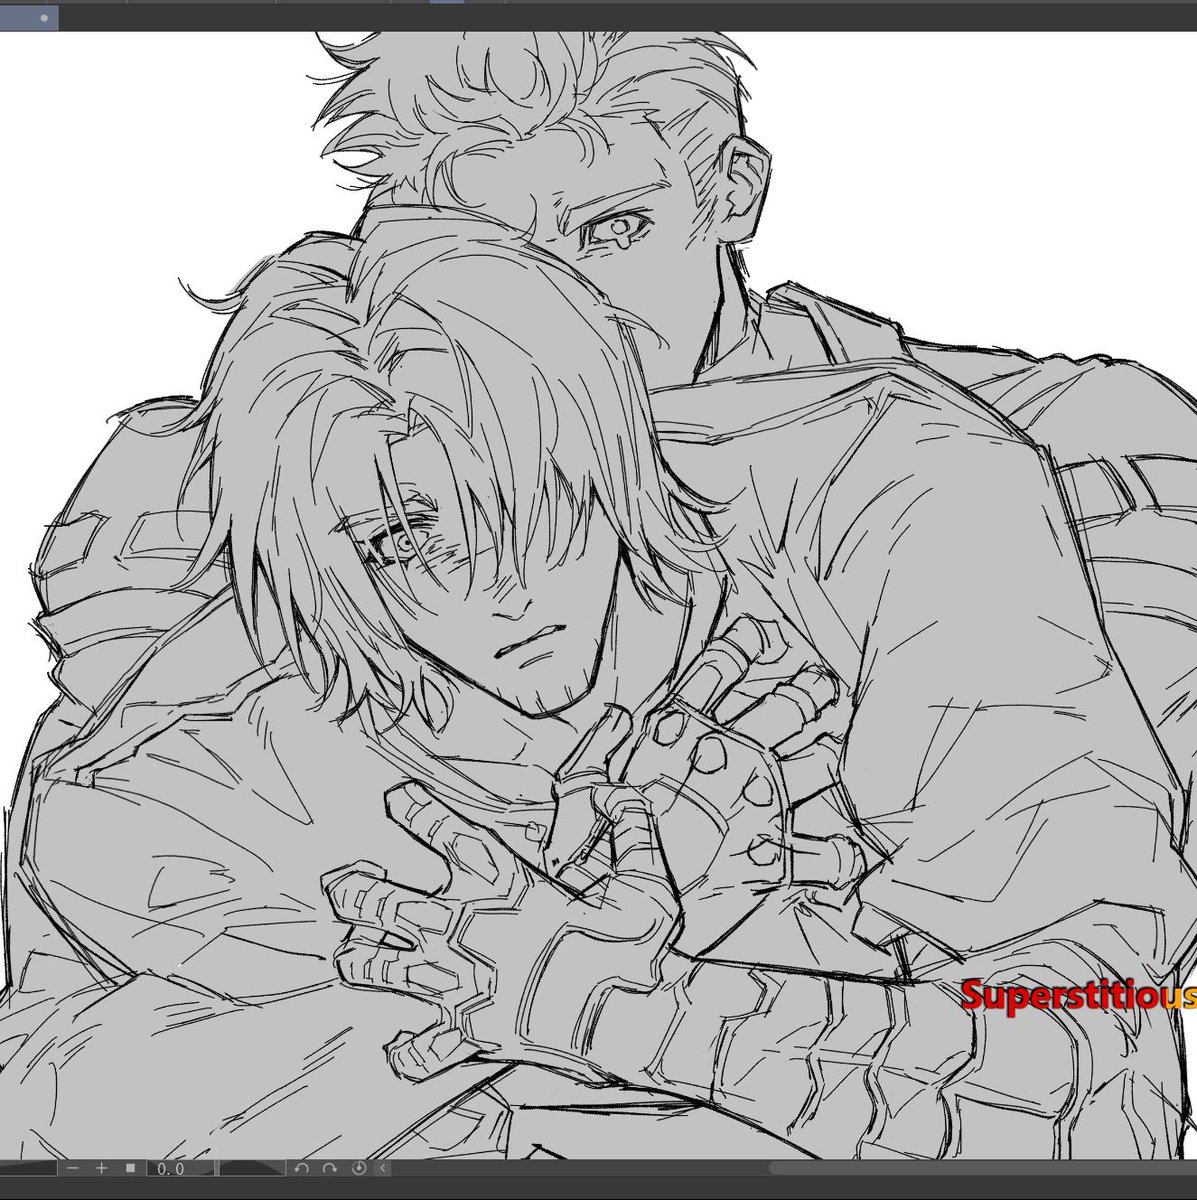Click the horizontal scrollbar under the canvas
The height and width of the screenshot is (1200, 1197).
pos(983,1168)
